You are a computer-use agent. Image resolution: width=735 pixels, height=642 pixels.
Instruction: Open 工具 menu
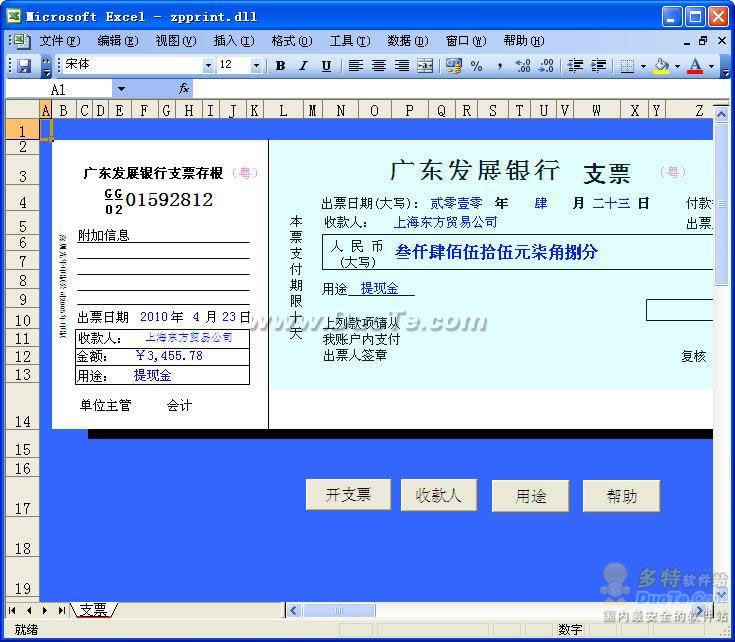click(x=350, y=41)
